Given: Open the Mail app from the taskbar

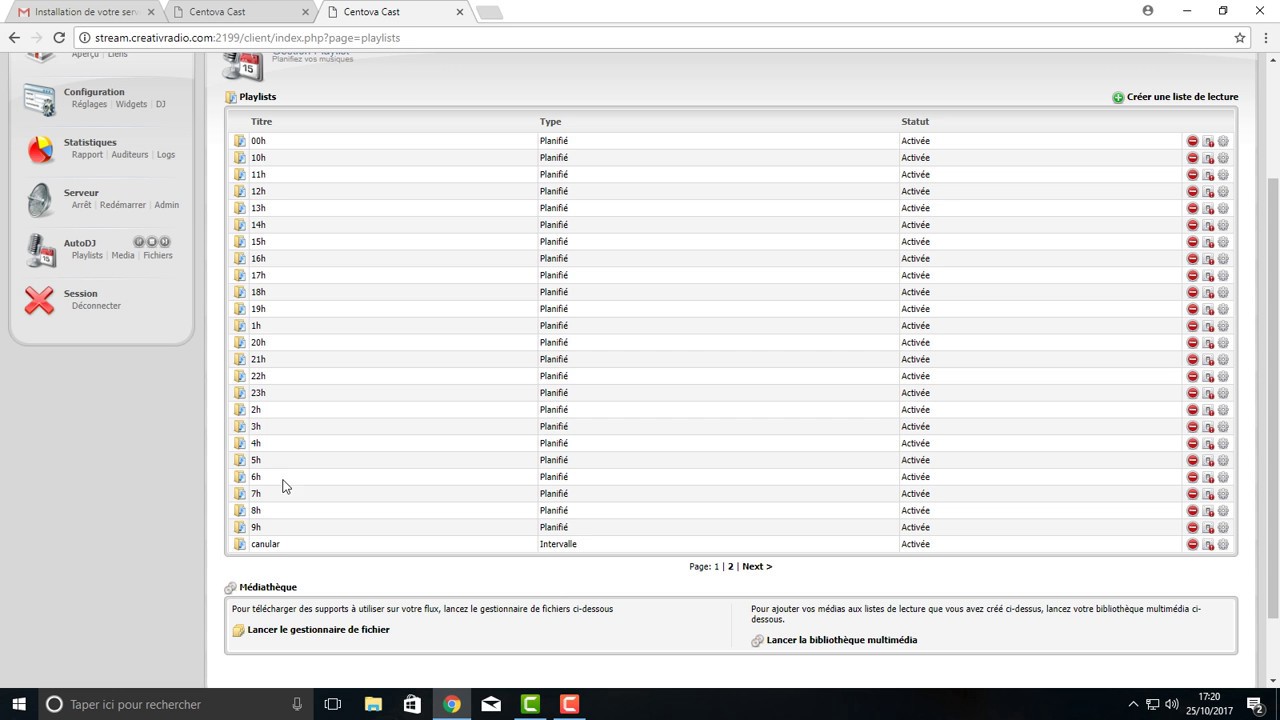Looking at the screenshot, I should pyautogui.click(x=491, y=704).
